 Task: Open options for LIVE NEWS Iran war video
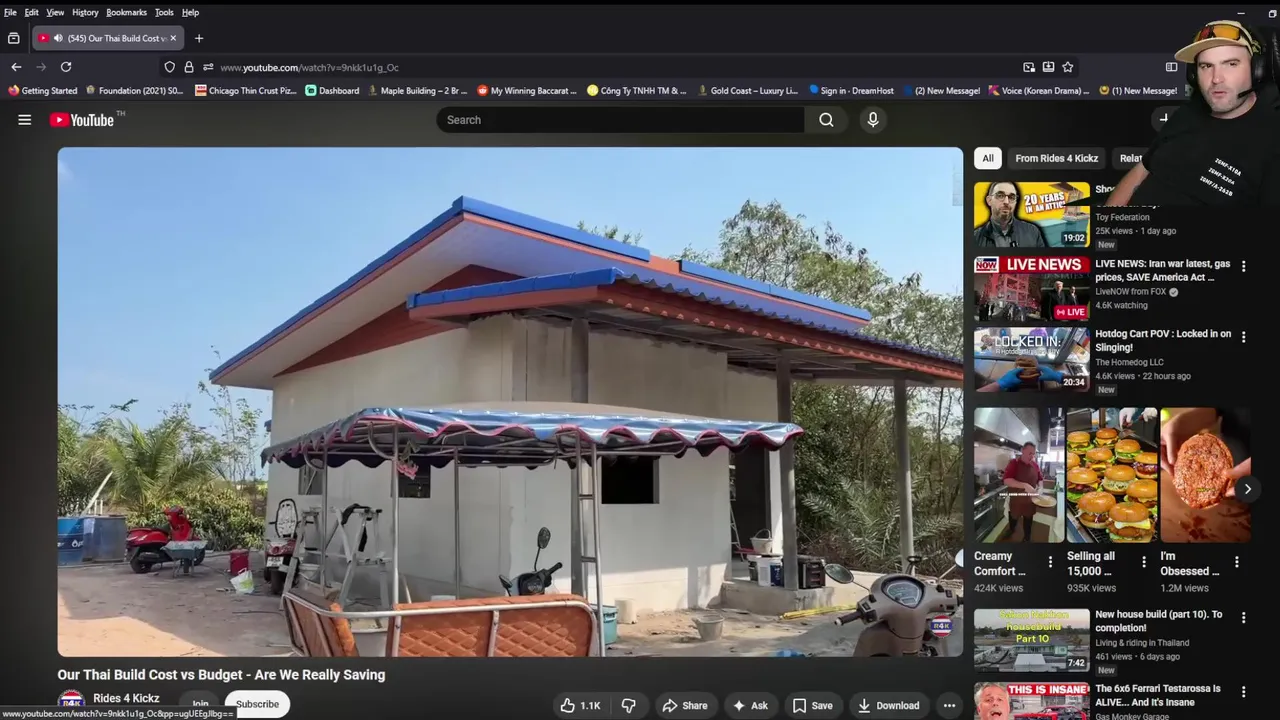(x=1243, y=267)
